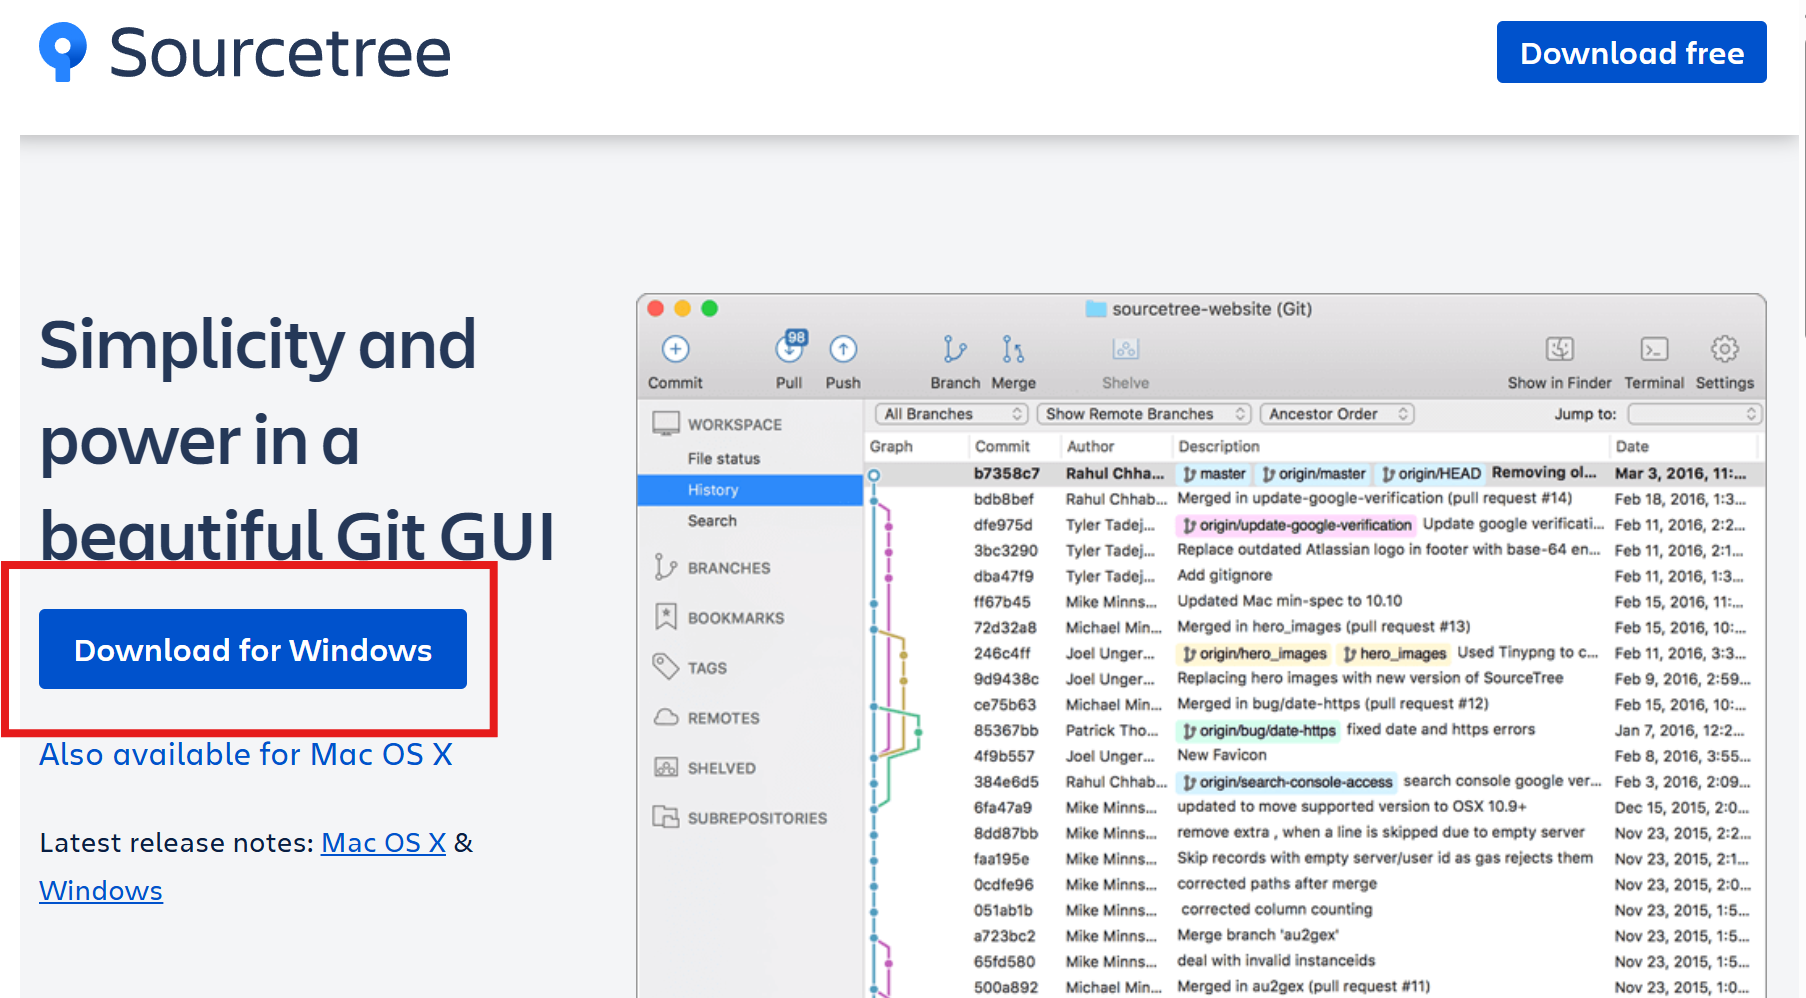Click the Subrepositories sidebar icon
Viewport: 1806px width, 998px height.
click(x=665, y=817)
